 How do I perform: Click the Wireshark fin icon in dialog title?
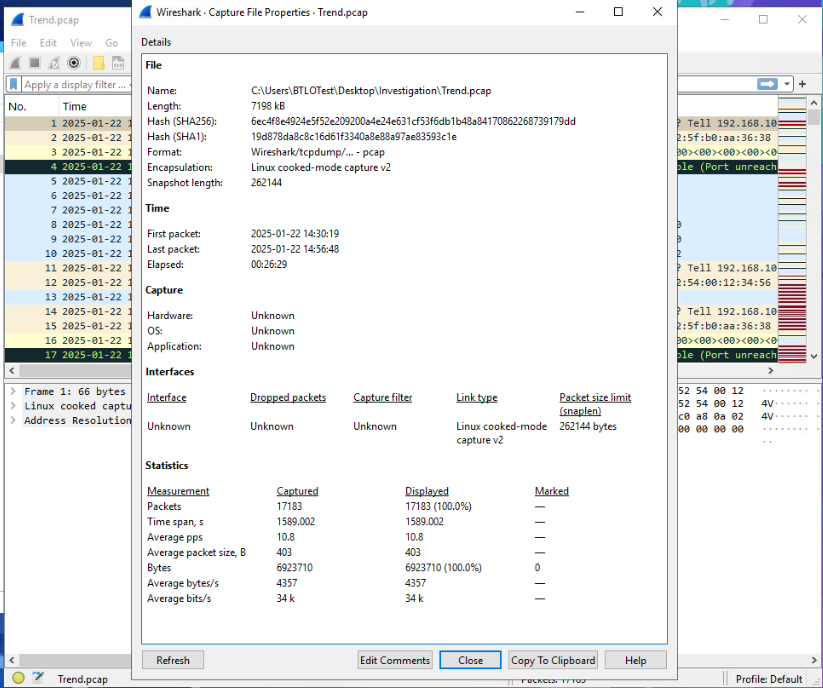point(145,12)
